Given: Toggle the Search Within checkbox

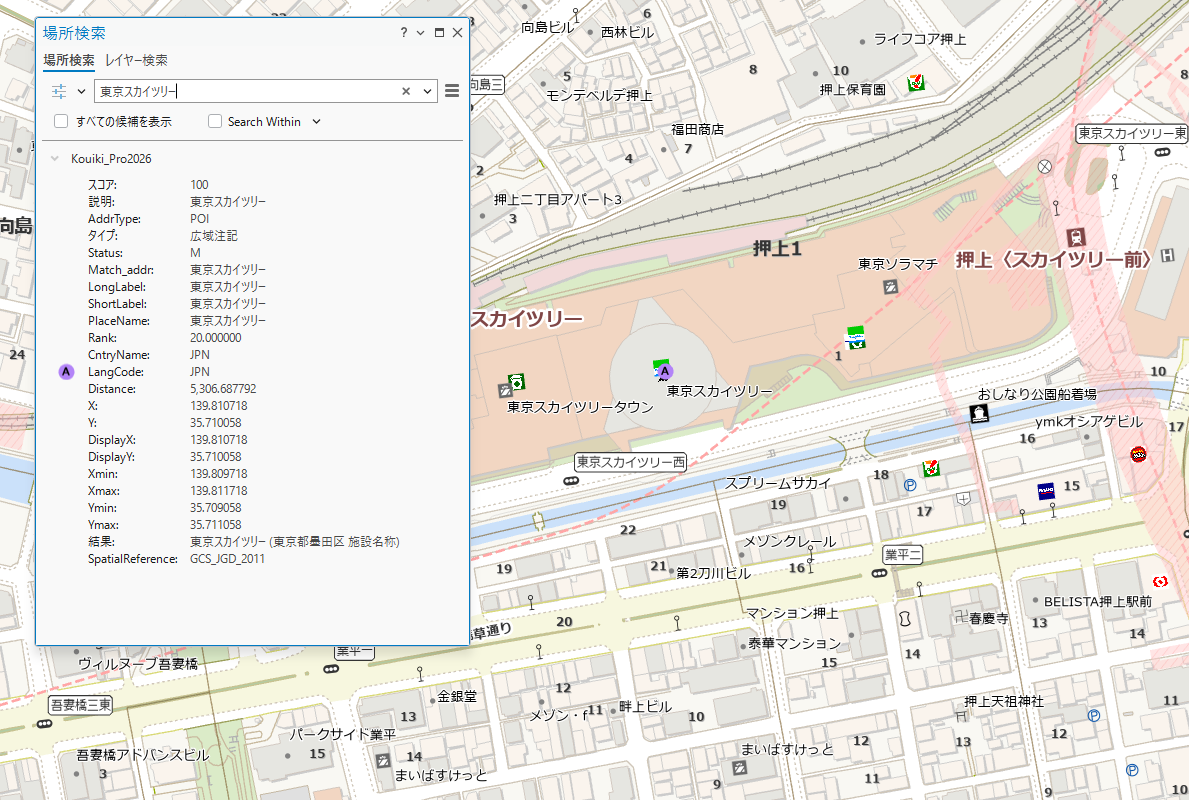Looking at the screenshot, I should coord(215,121).
